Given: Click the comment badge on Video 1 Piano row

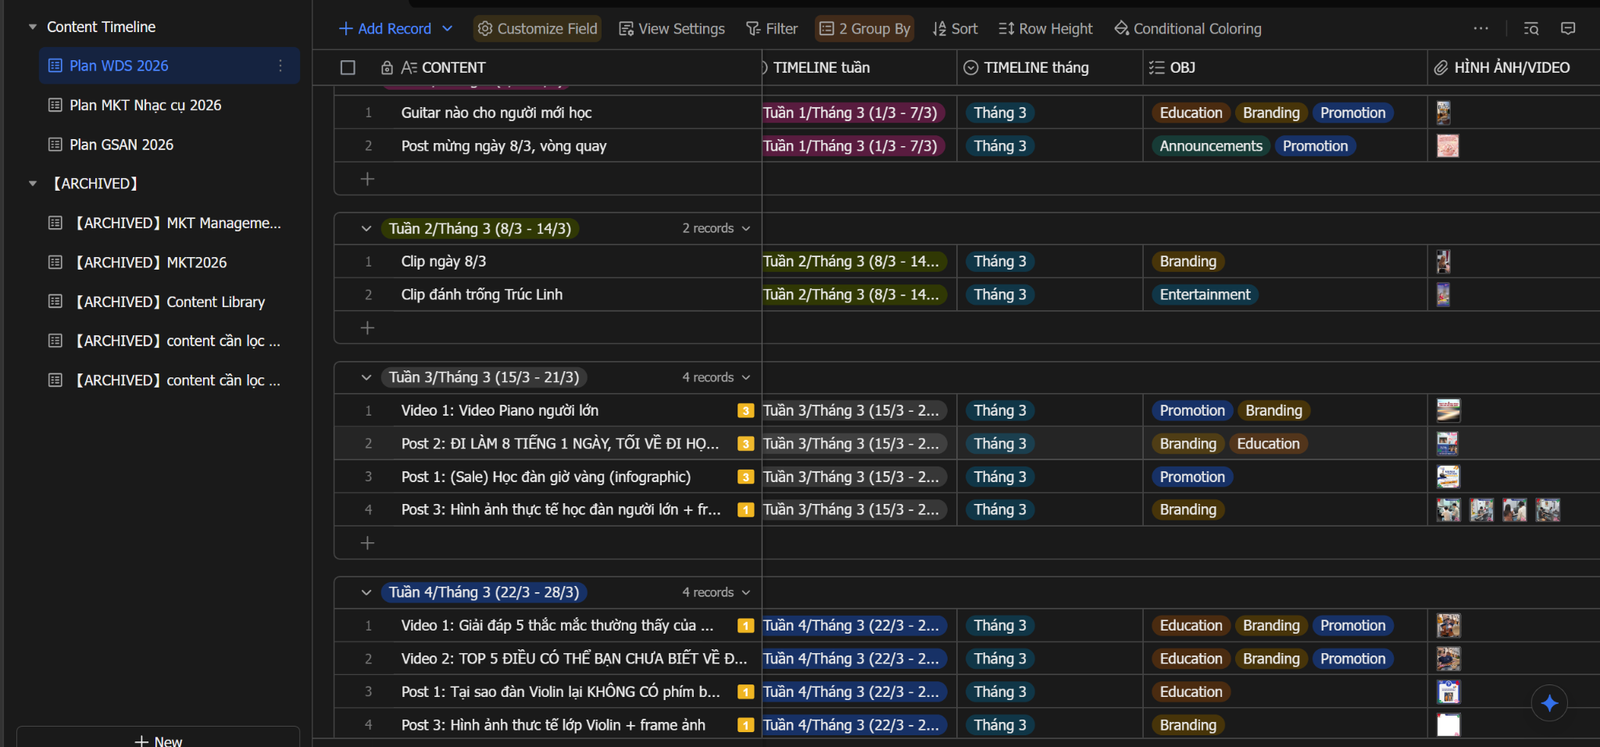Looking at the screenshot, I should coord(745,411).
